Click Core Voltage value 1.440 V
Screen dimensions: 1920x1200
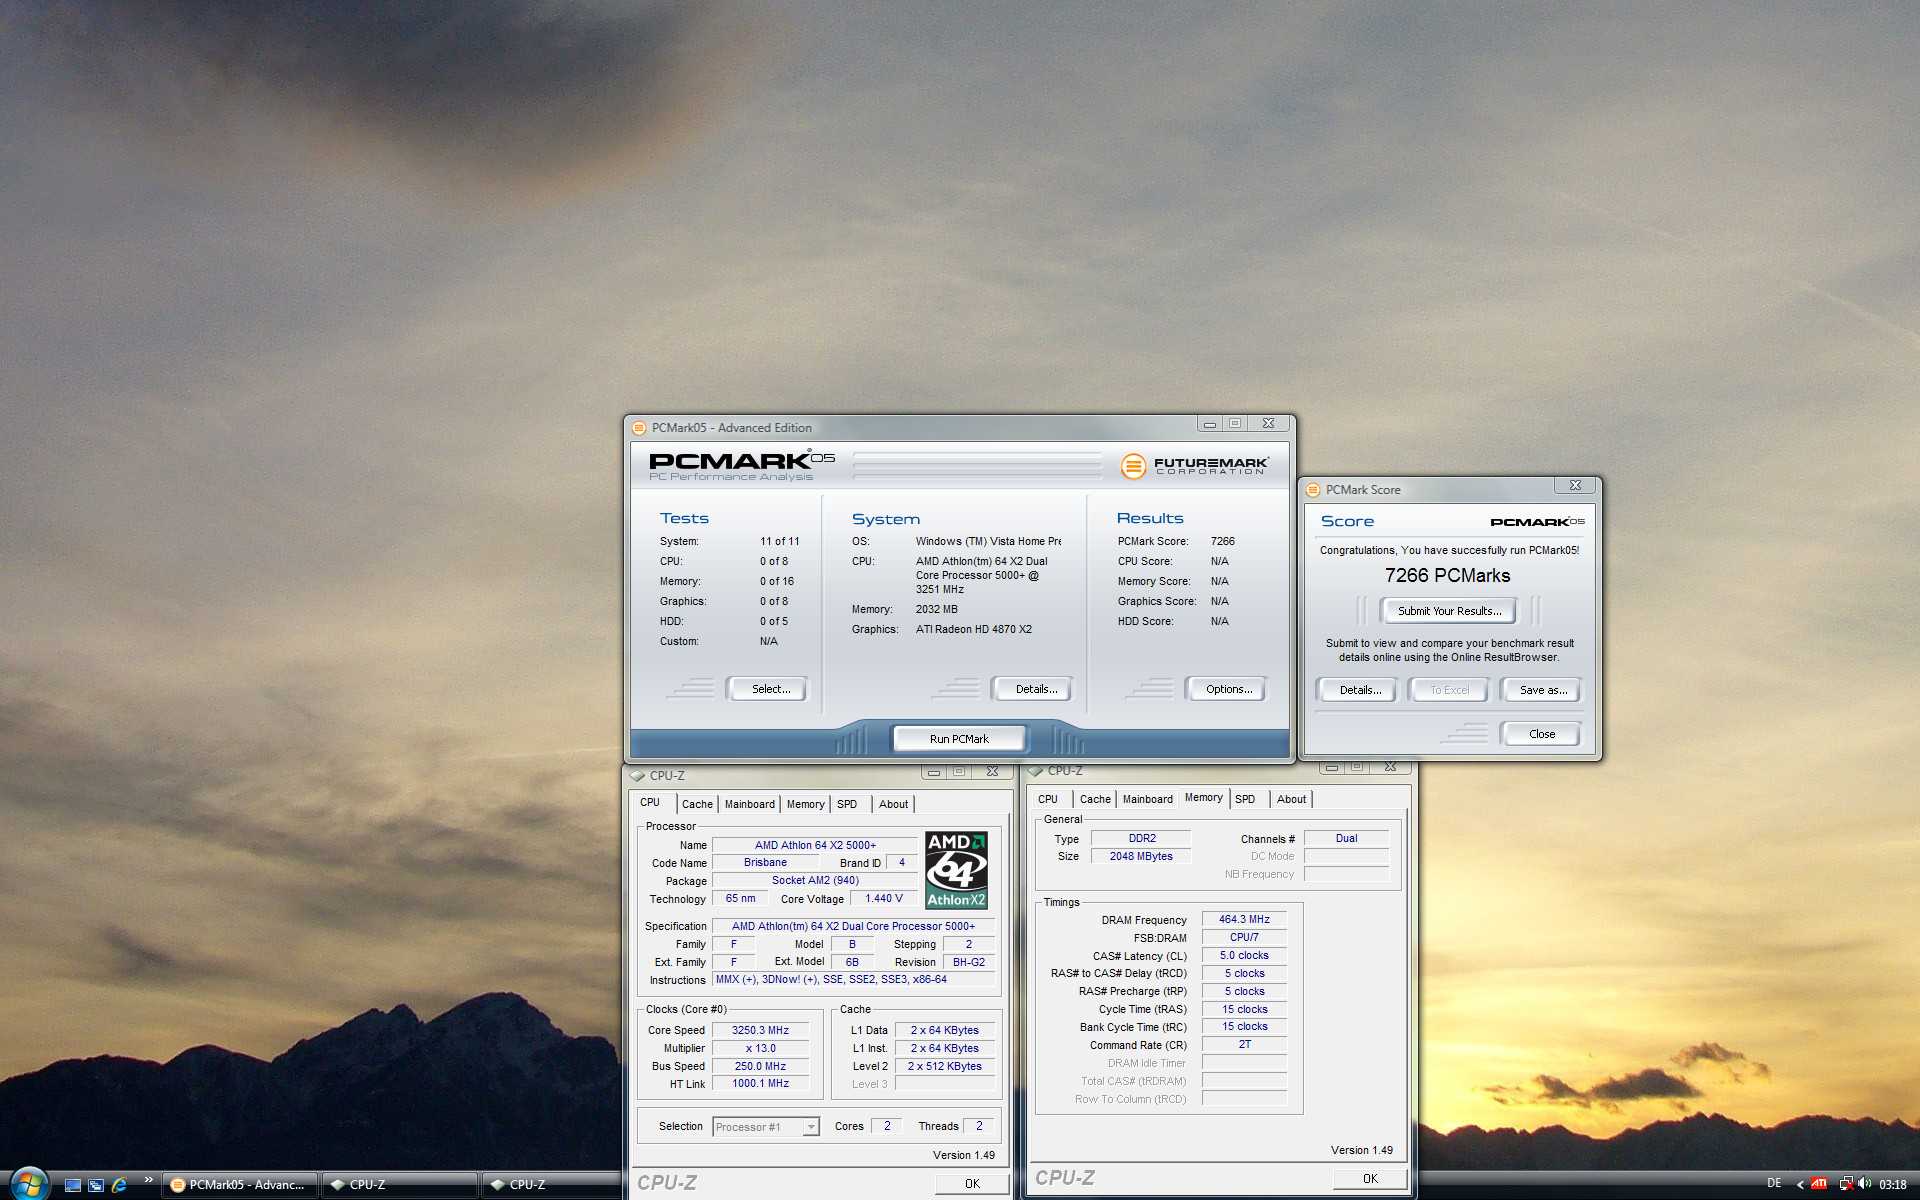tap(883, 898)
